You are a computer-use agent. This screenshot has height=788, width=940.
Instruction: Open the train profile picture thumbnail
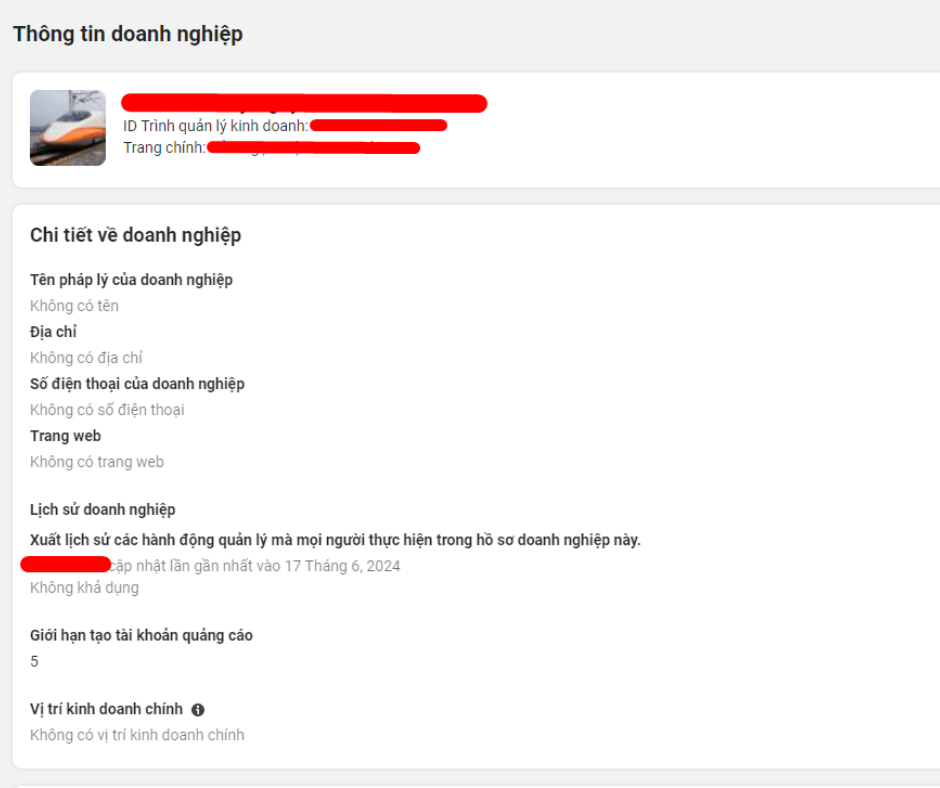68,128
